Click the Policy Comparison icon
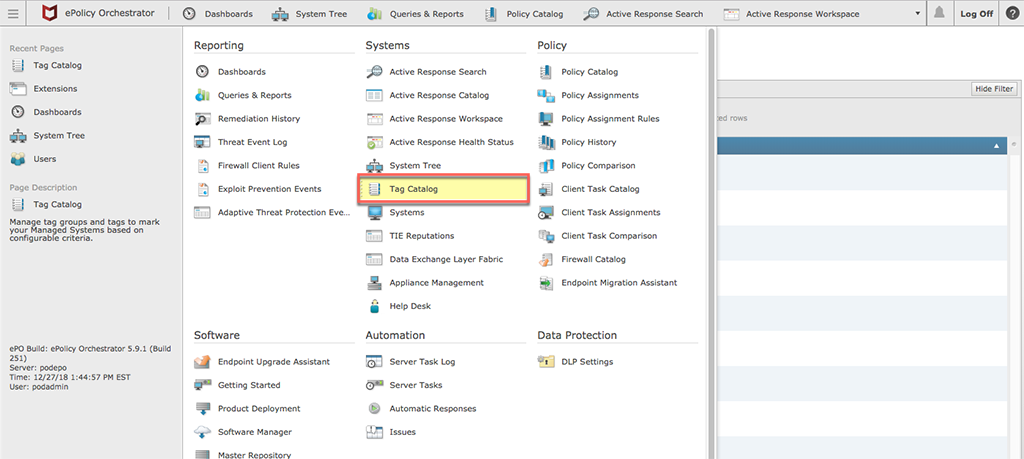The image size is (1024, 459). click(x=545, y=165)
